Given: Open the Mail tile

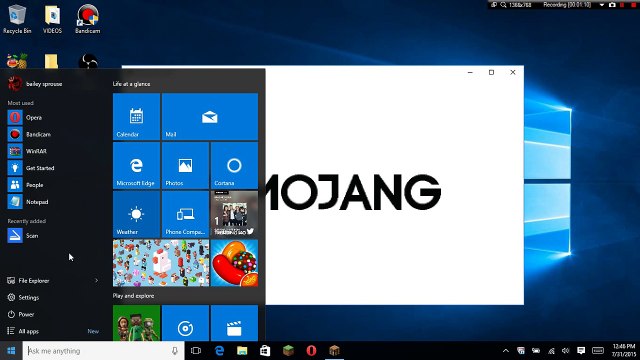Looking at the screenshot, I should [x=210, y=117].
